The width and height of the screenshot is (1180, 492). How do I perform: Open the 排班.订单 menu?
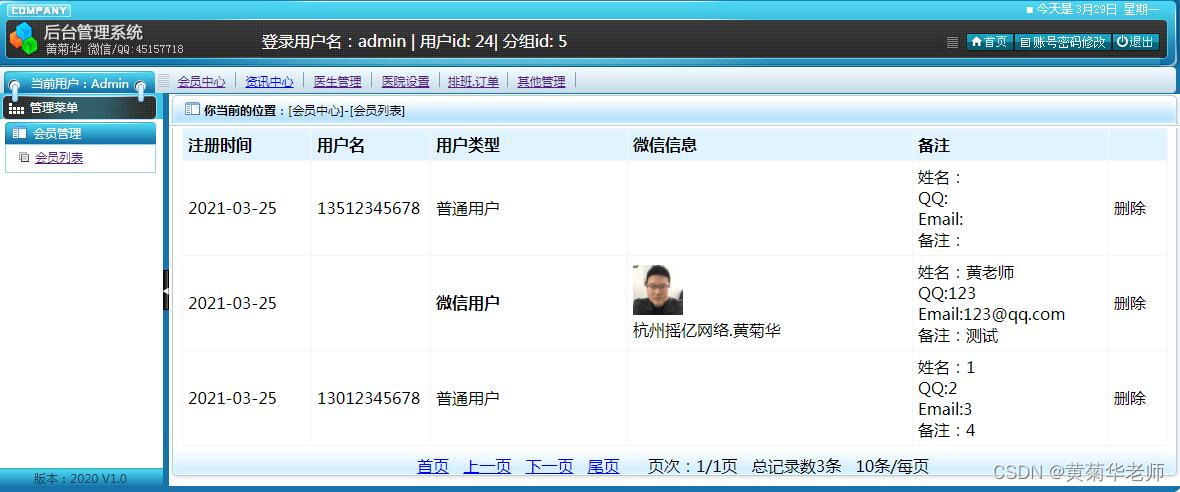pyautogui.click(x=473, y=82)
